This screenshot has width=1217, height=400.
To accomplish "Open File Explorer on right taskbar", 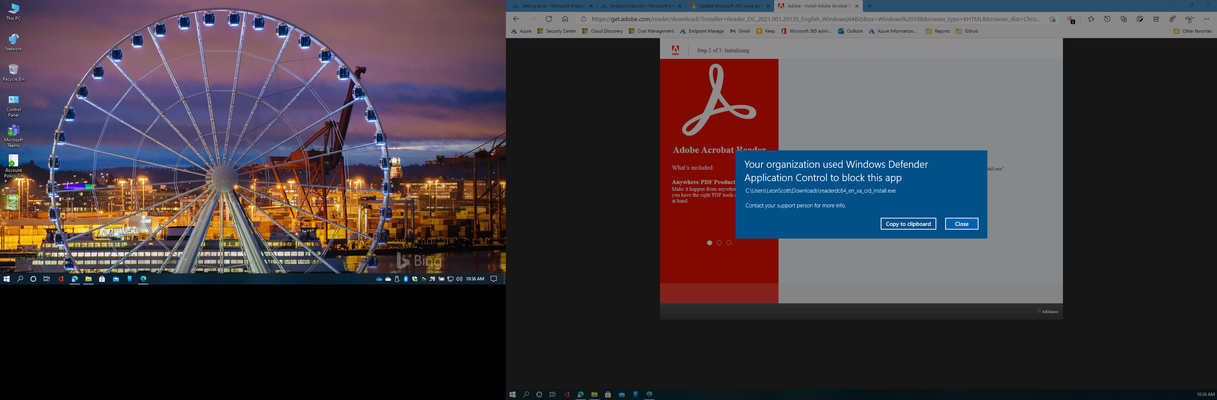I will 594,394.
